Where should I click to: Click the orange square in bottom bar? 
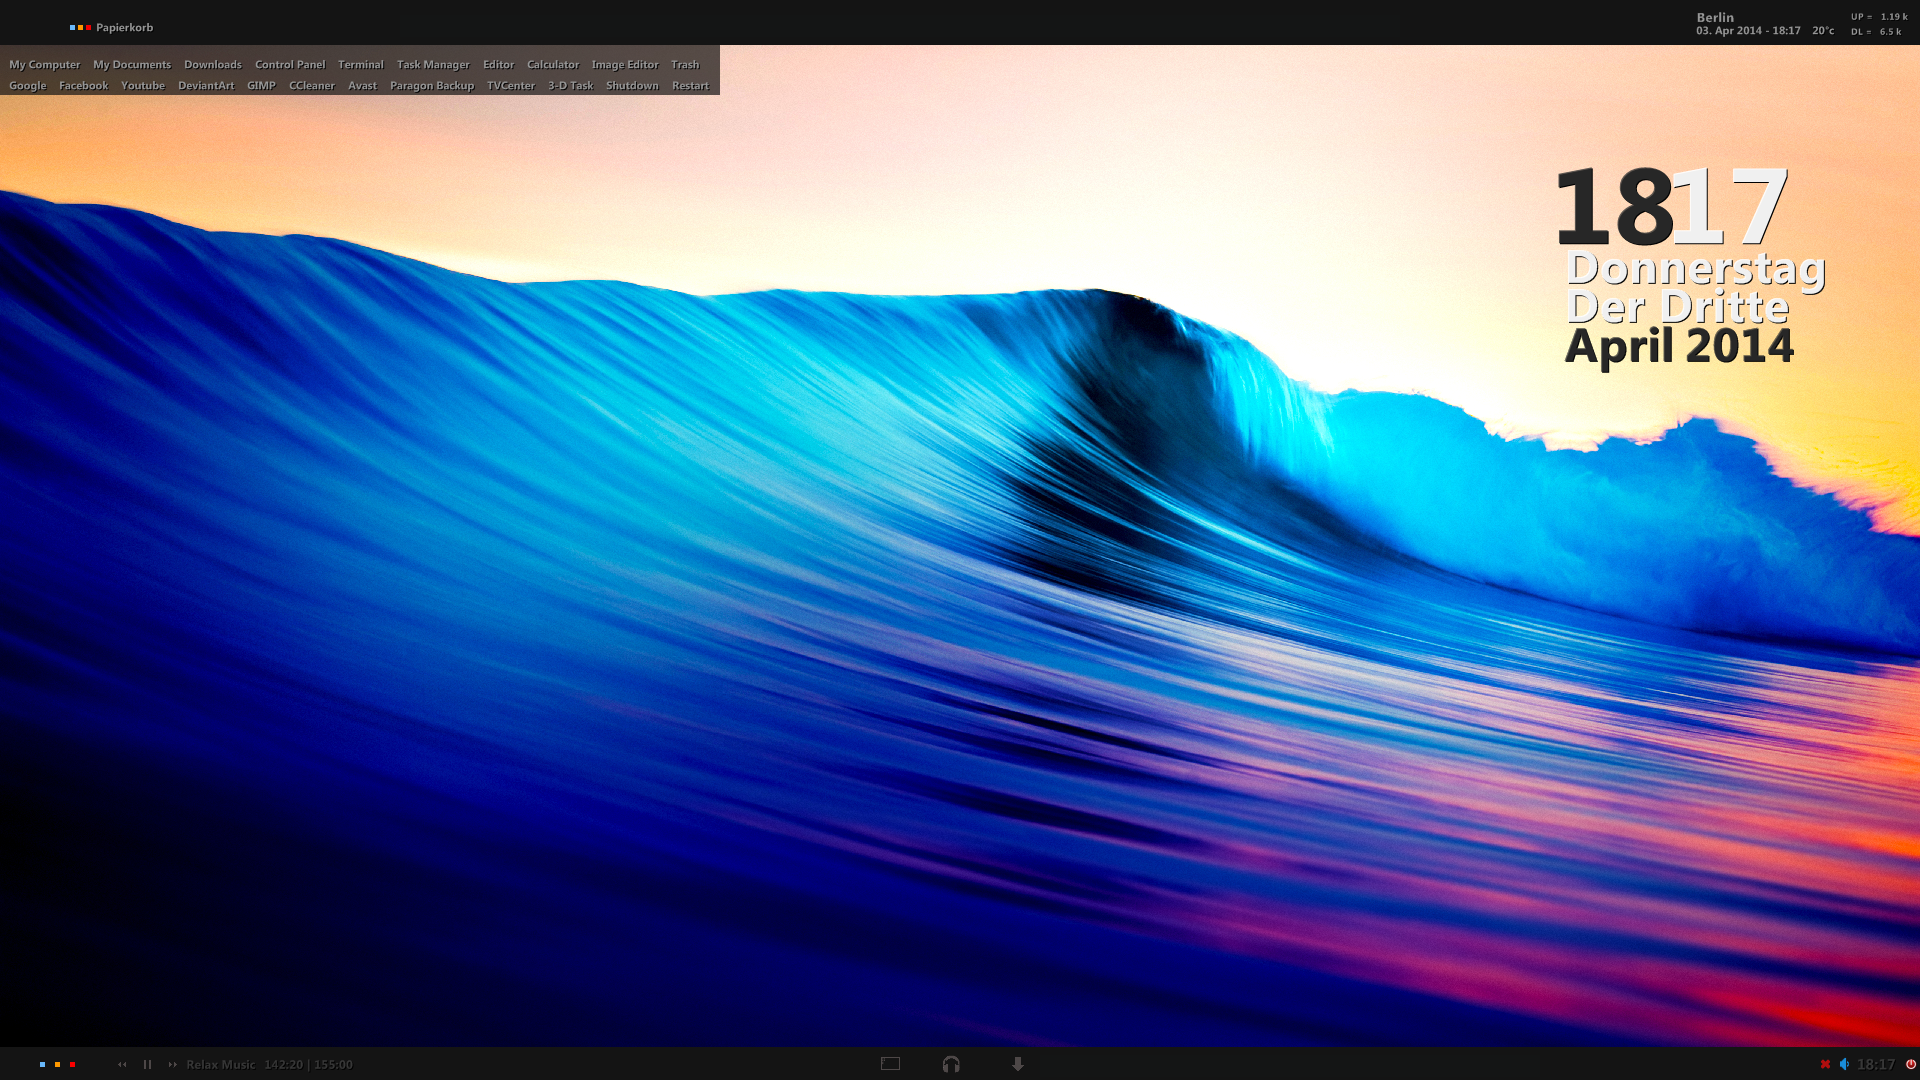pyautogui.click(x=57, y=1064)
